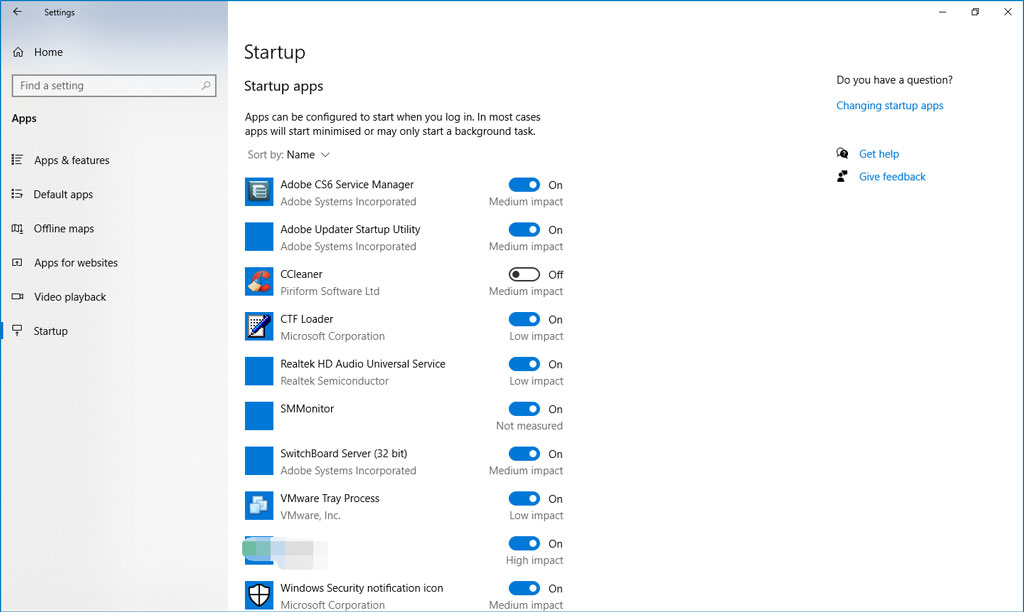The height and width of the screenshot is (612, 1024).
Task: Click the Adobe CS6 Service Manager app icon
Action: (259, 191)
